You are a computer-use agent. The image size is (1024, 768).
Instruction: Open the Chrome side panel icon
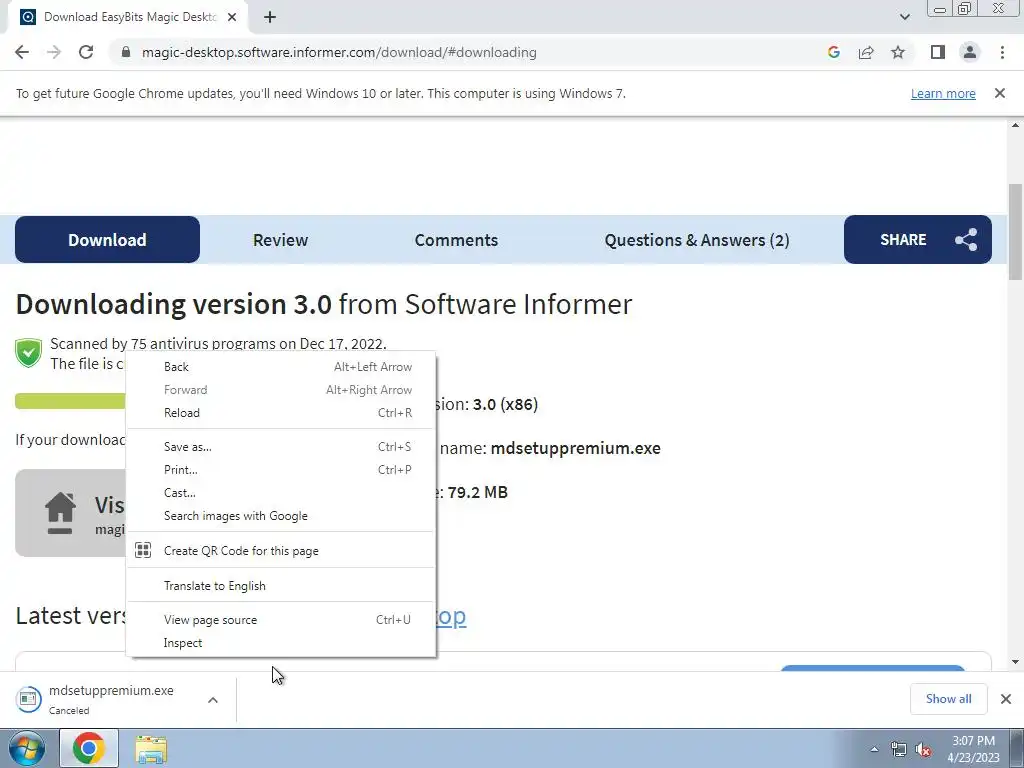pyautogui.click(x=938, y=52)
